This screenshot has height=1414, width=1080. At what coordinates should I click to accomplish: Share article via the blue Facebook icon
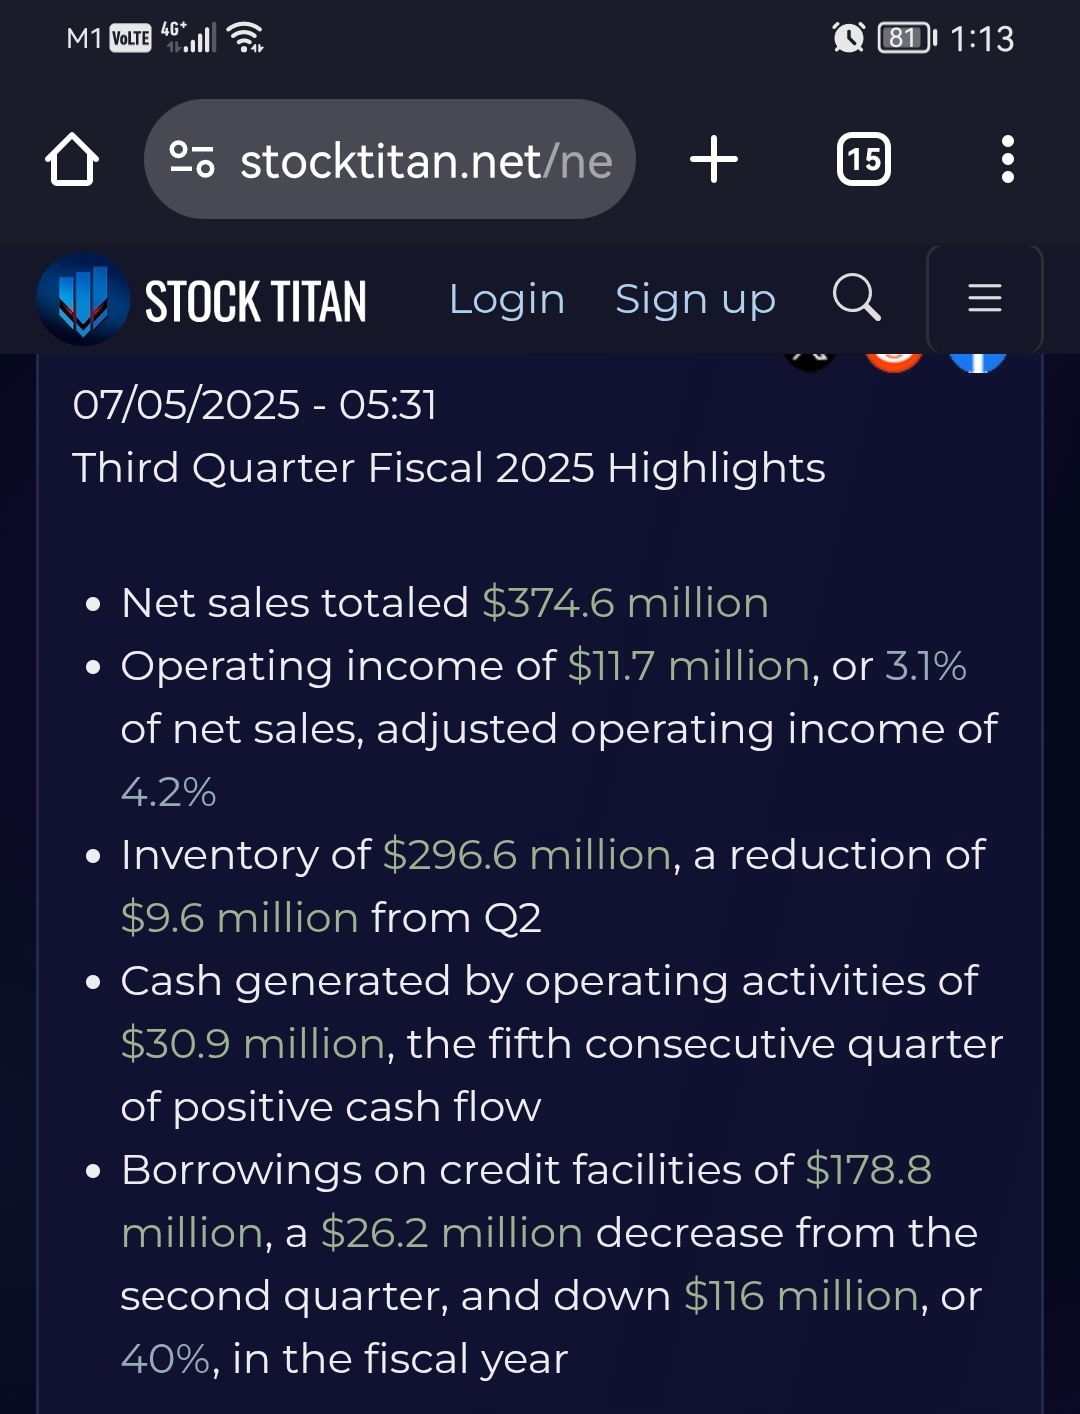click(977, 360)
